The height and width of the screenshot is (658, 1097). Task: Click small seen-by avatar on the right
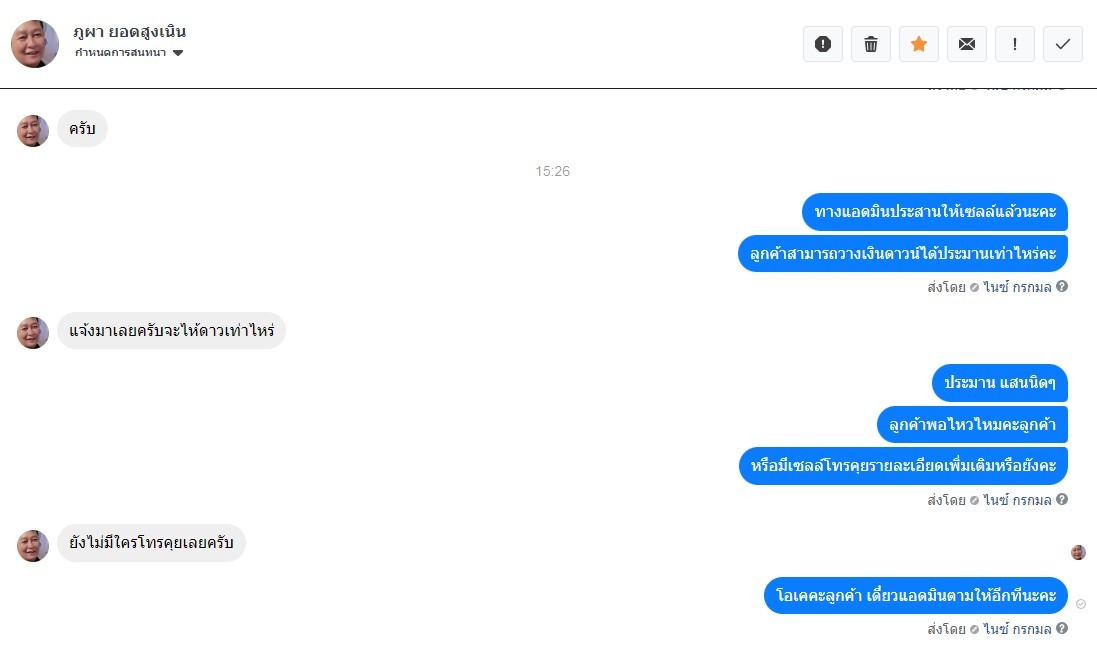(x=1078, y=552)
